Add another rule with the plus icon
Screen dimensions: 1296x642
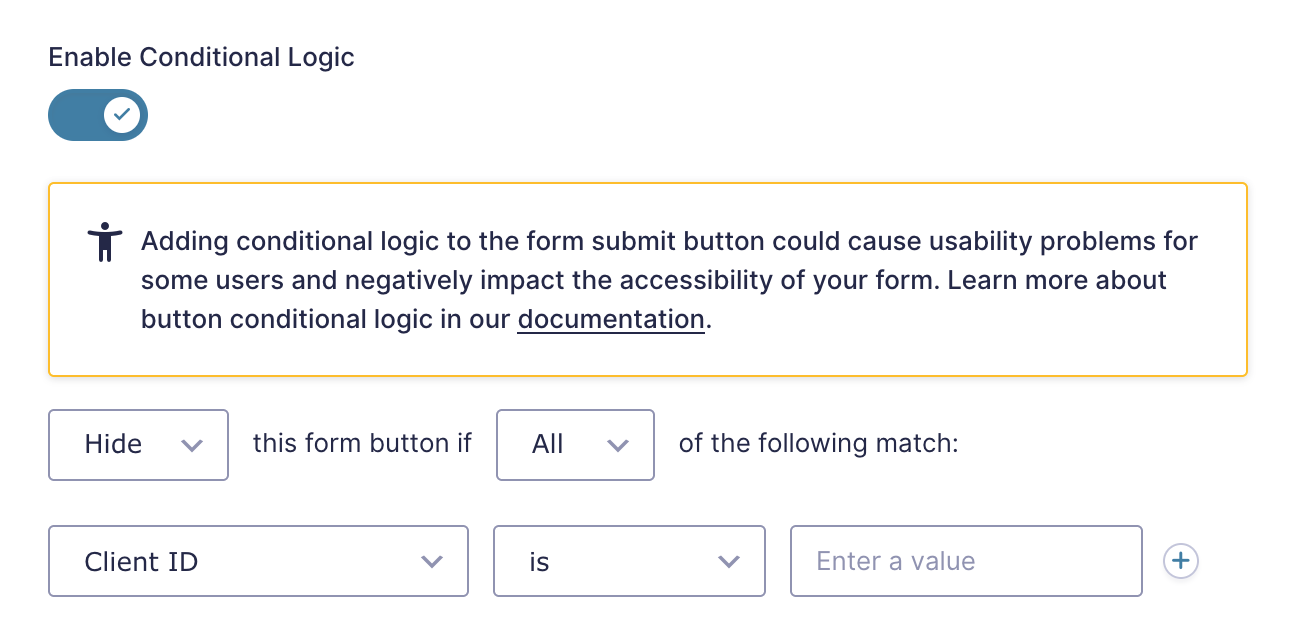(1181, 561)
